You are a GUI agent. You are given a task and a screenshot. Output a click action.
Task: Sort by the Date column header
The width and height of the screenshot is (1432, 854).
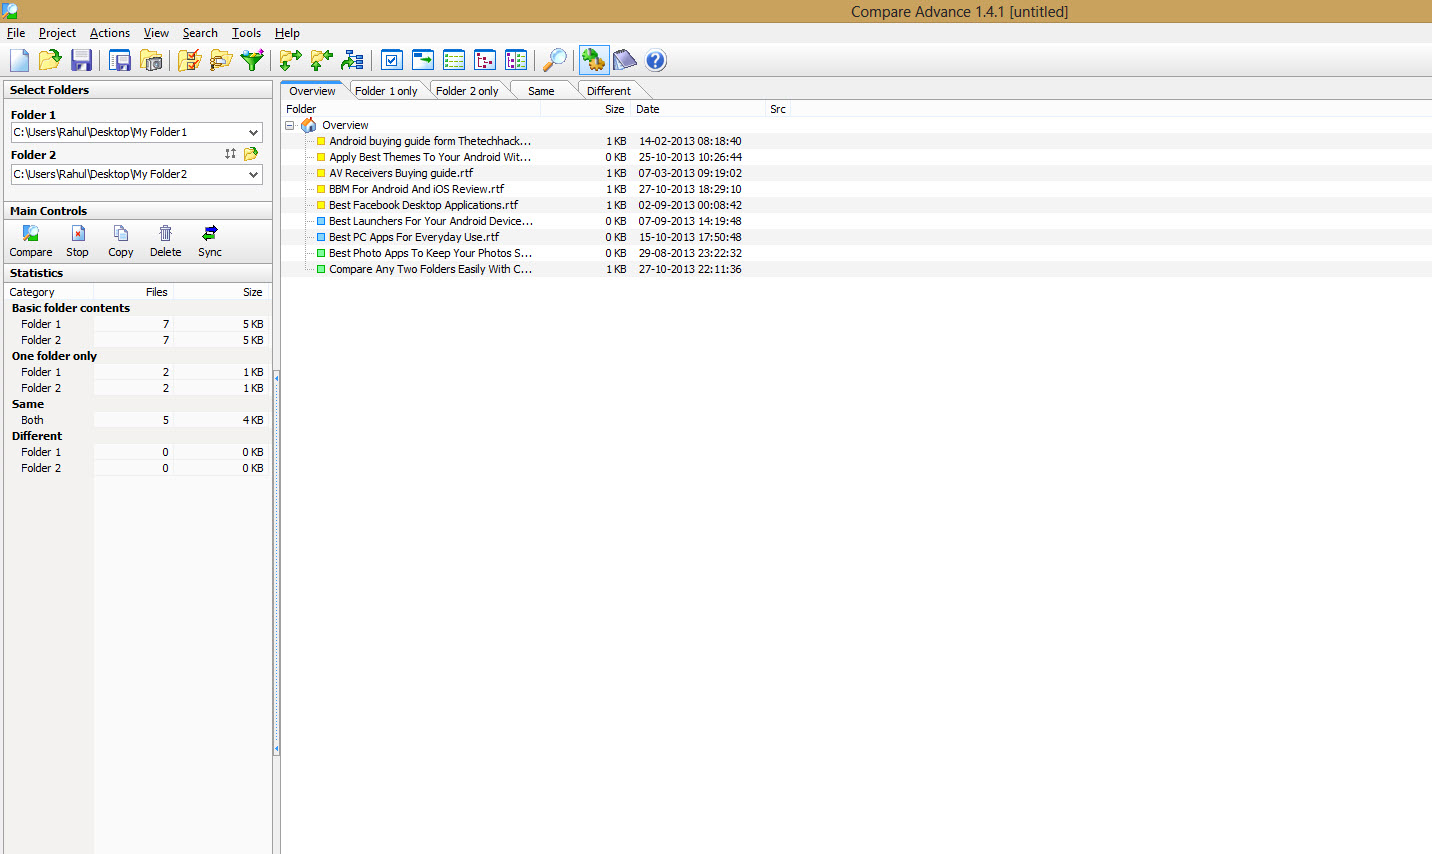pyautogui.click(x=697, y=109)
